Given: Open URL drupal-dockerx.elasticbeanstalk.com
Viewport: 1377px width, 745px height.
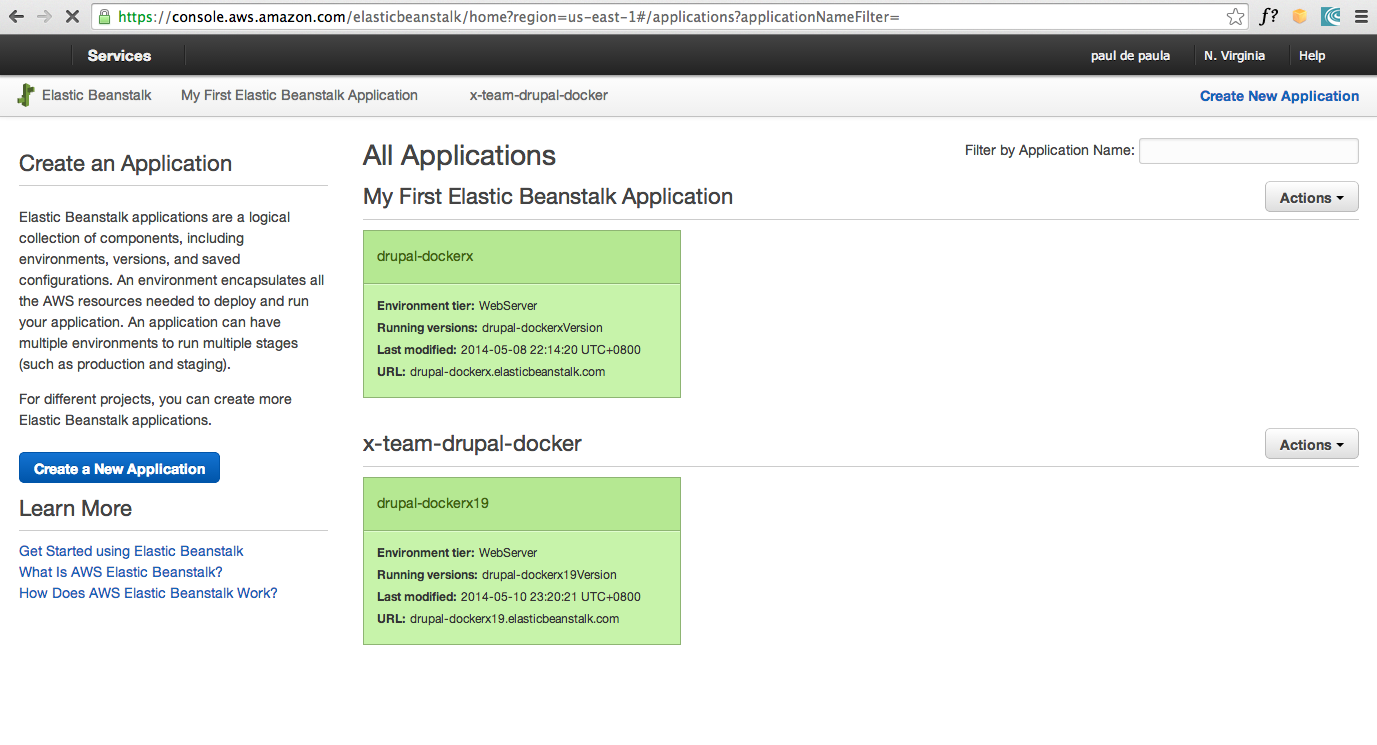Looking at the screenshot, I should click(508, 372).
